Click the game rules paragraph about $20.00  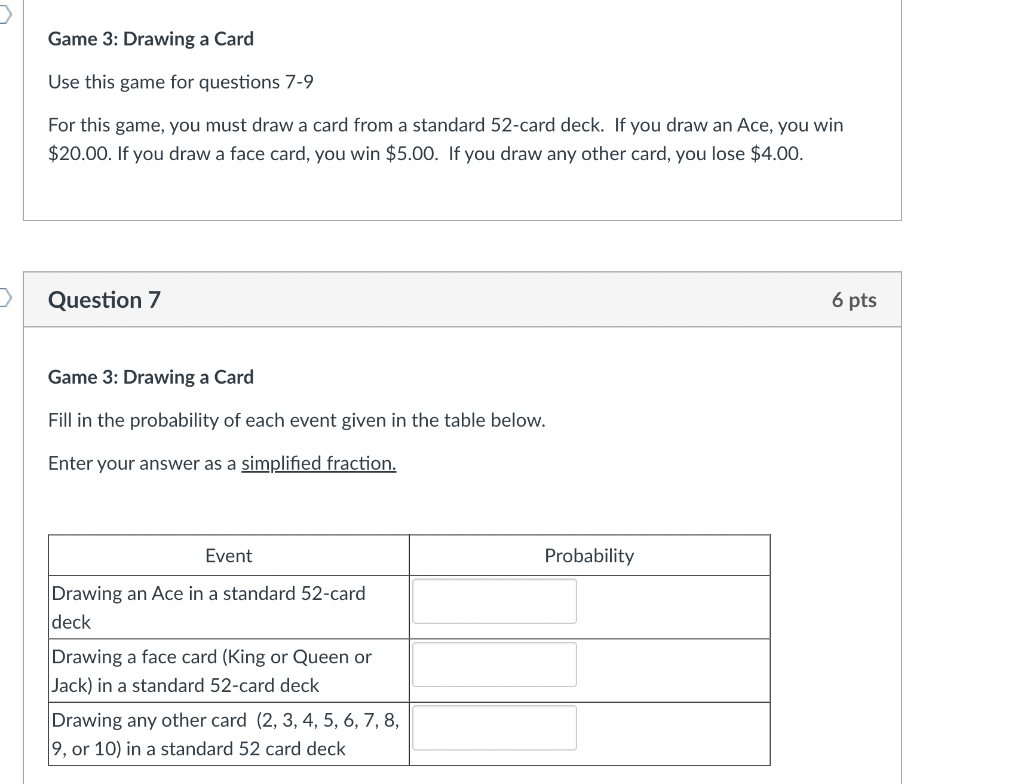[x=445, y=138]
